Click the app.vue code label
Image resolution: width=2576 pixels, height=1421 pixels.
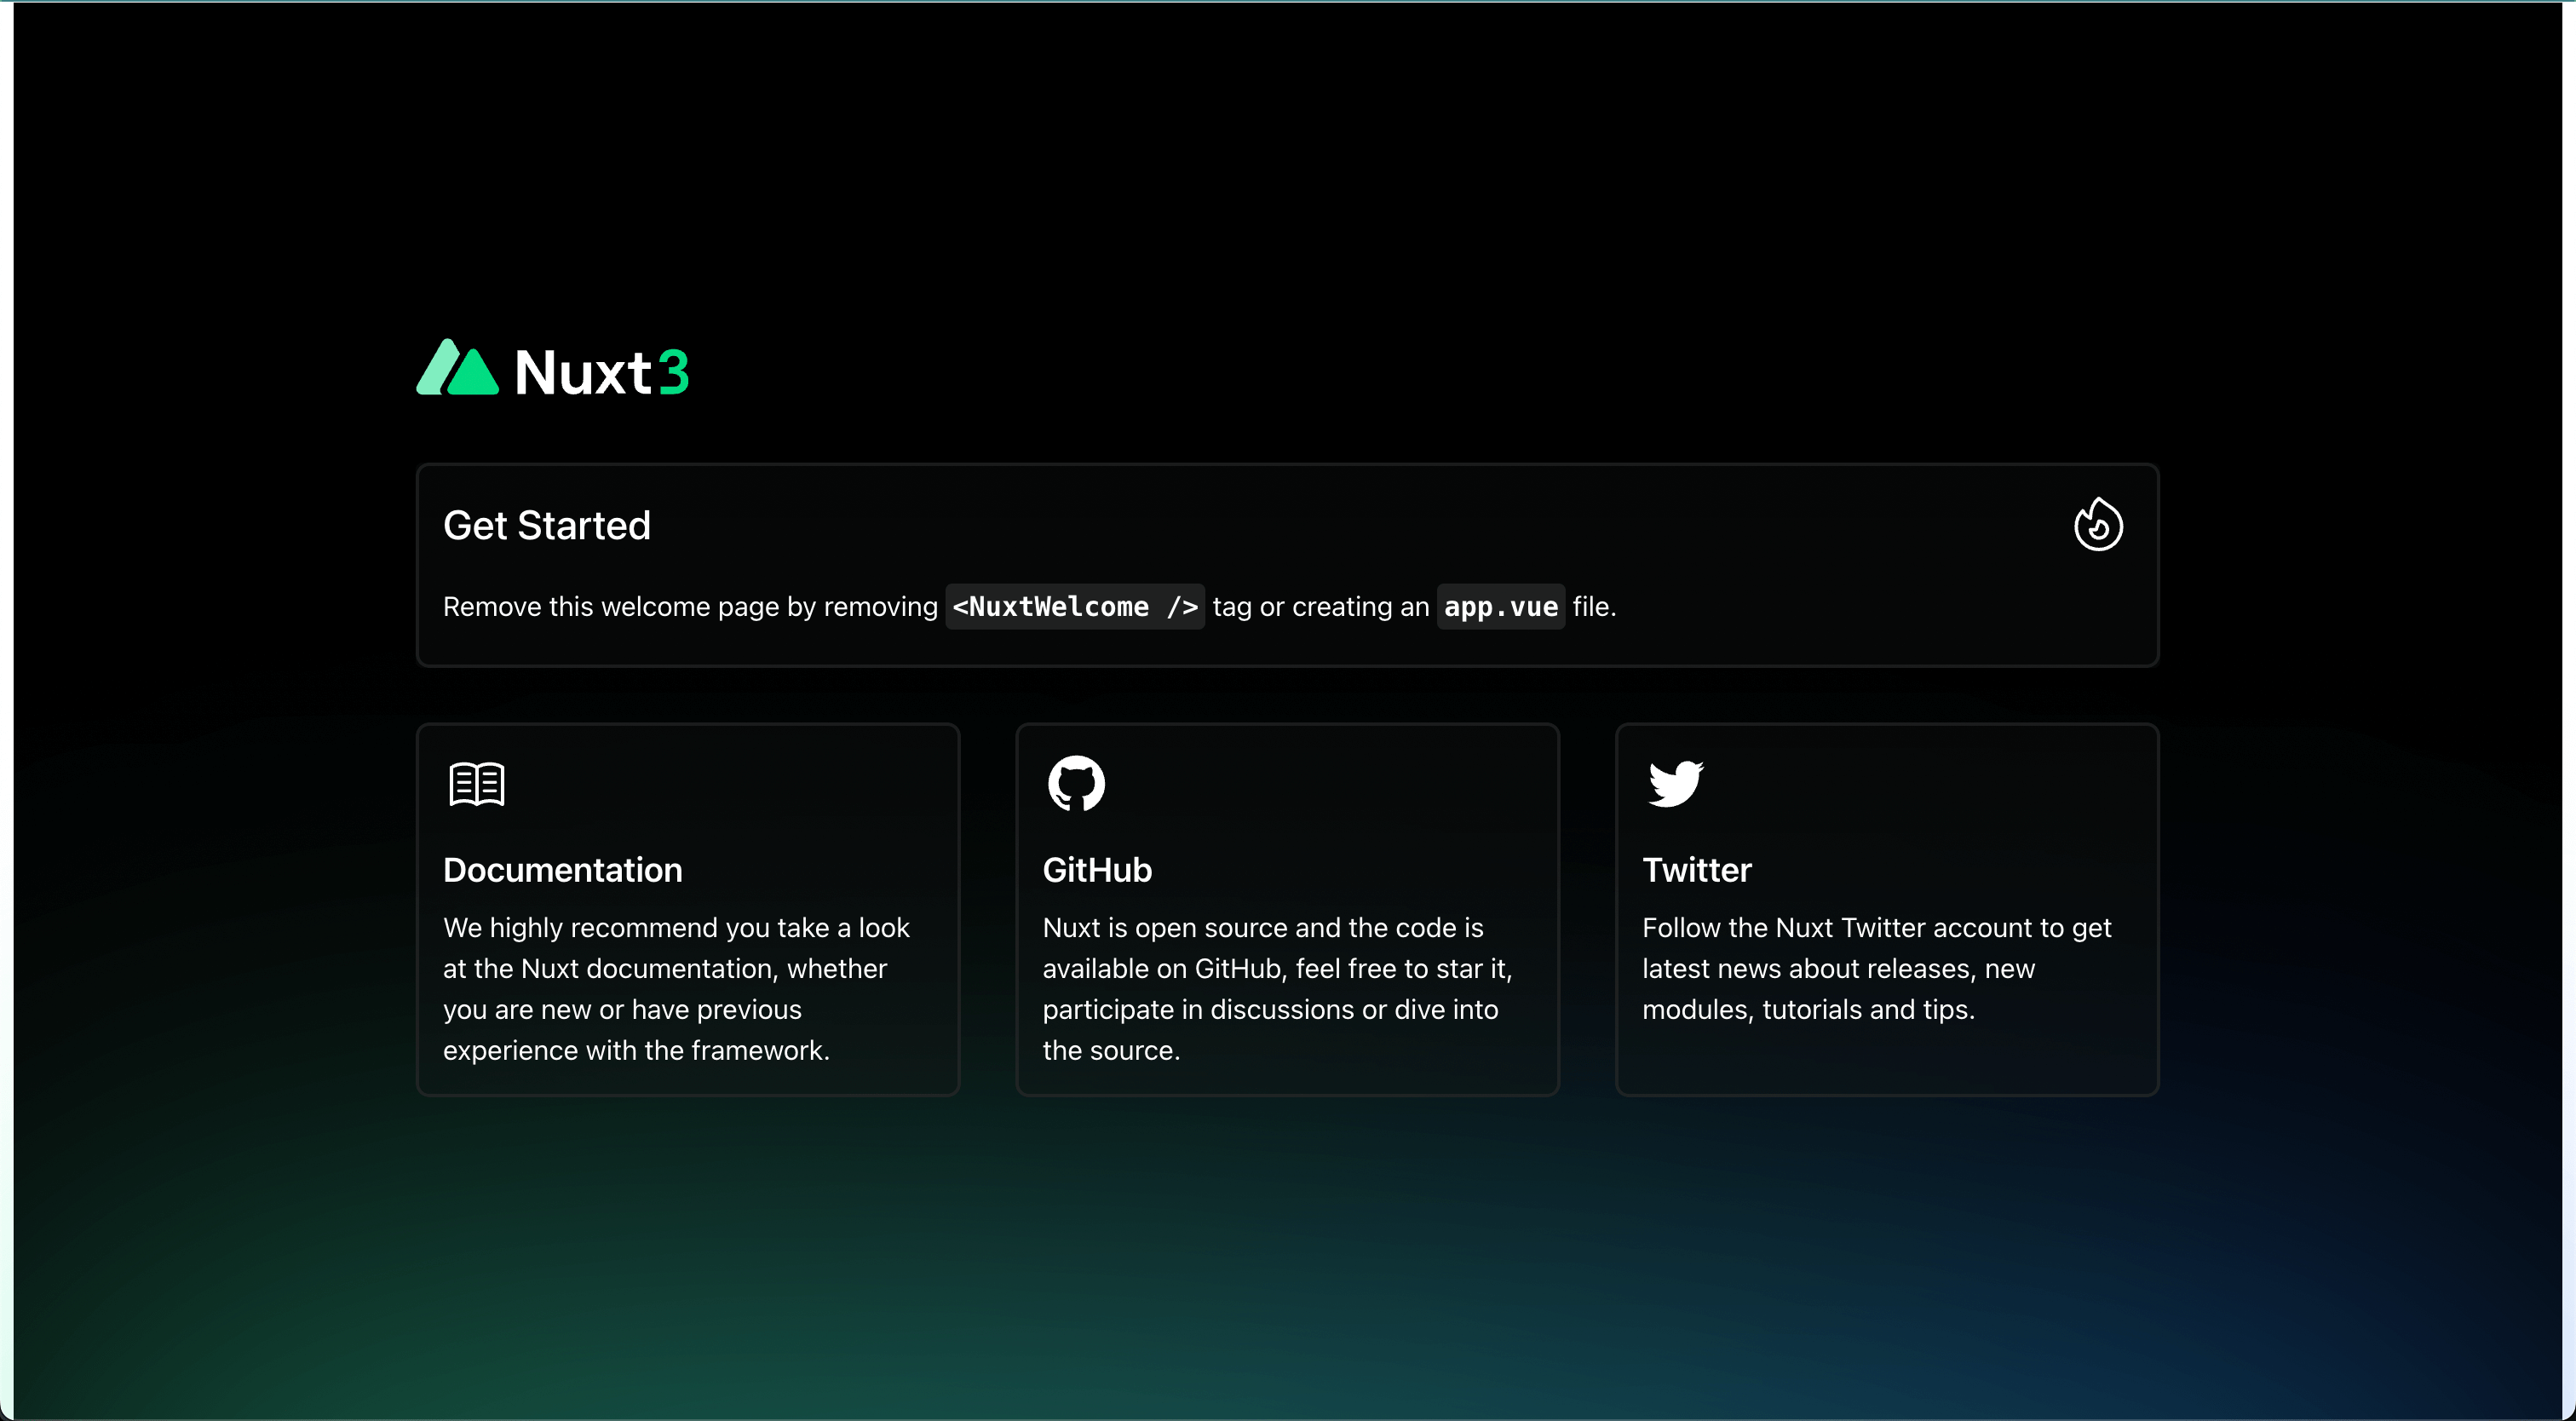(1501, 606)
